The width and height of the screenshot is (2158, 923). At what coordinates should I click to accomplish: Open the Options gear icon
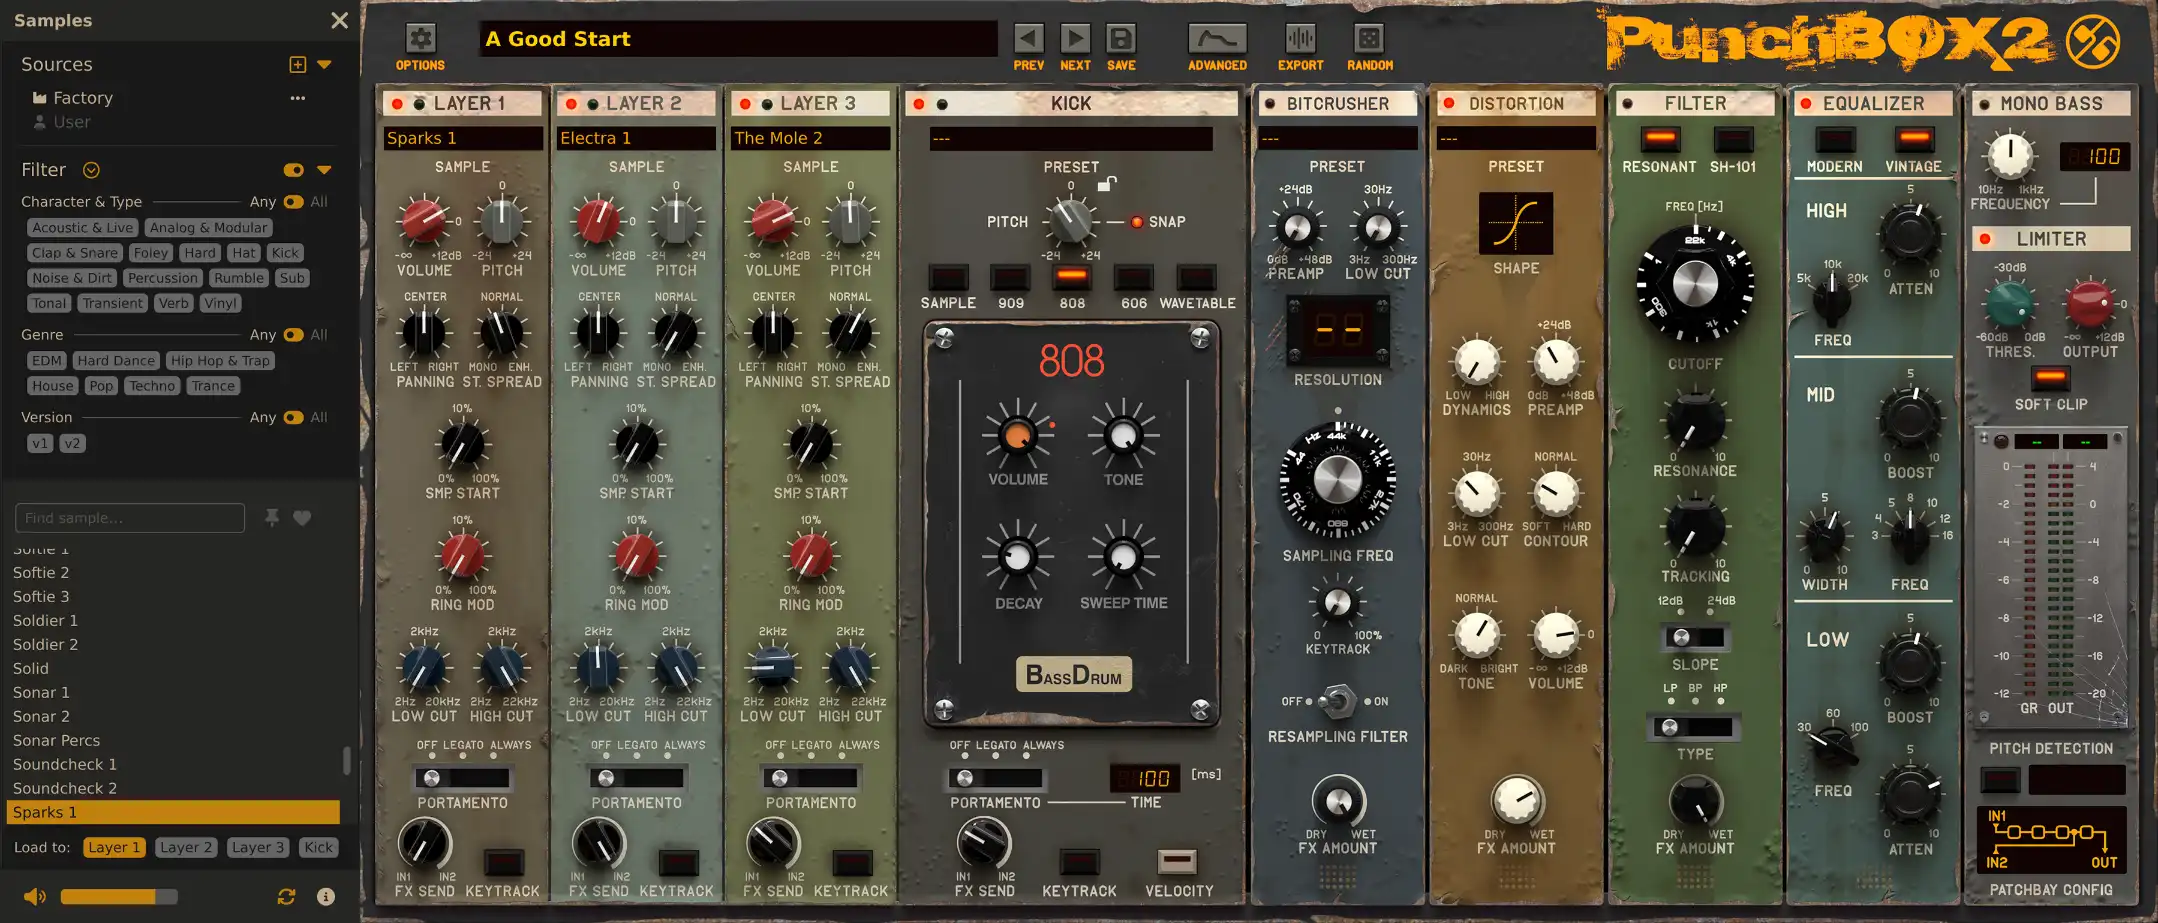click(x=420, y=39)
